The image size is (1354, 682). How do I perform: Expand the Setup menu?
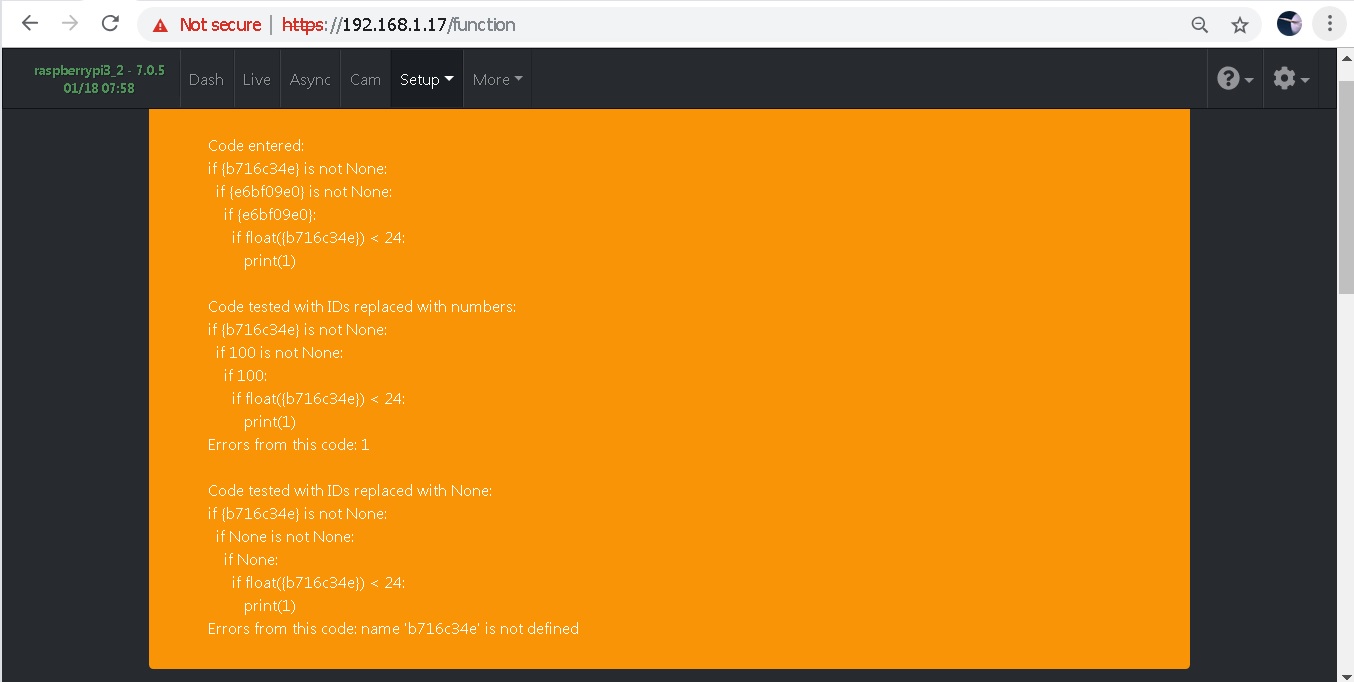point(426,80)
